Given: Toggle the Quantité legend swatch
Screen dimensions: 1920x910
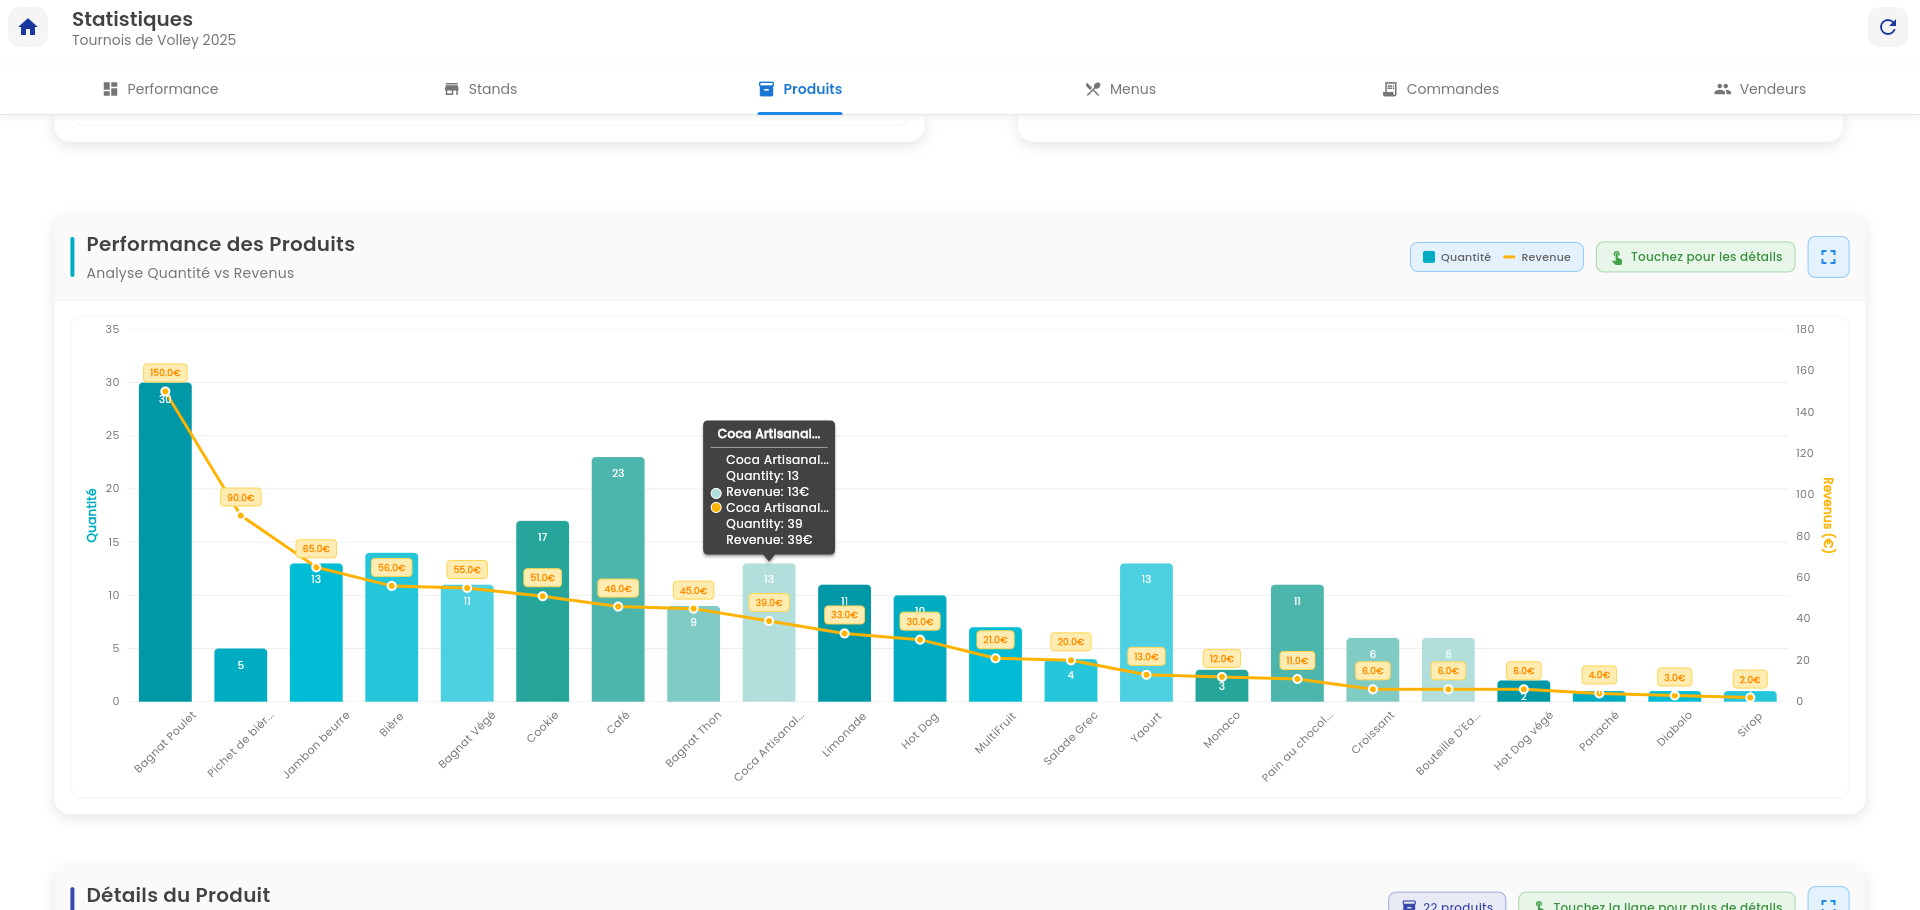Looking at the screenshot, I should (1429, 257).
